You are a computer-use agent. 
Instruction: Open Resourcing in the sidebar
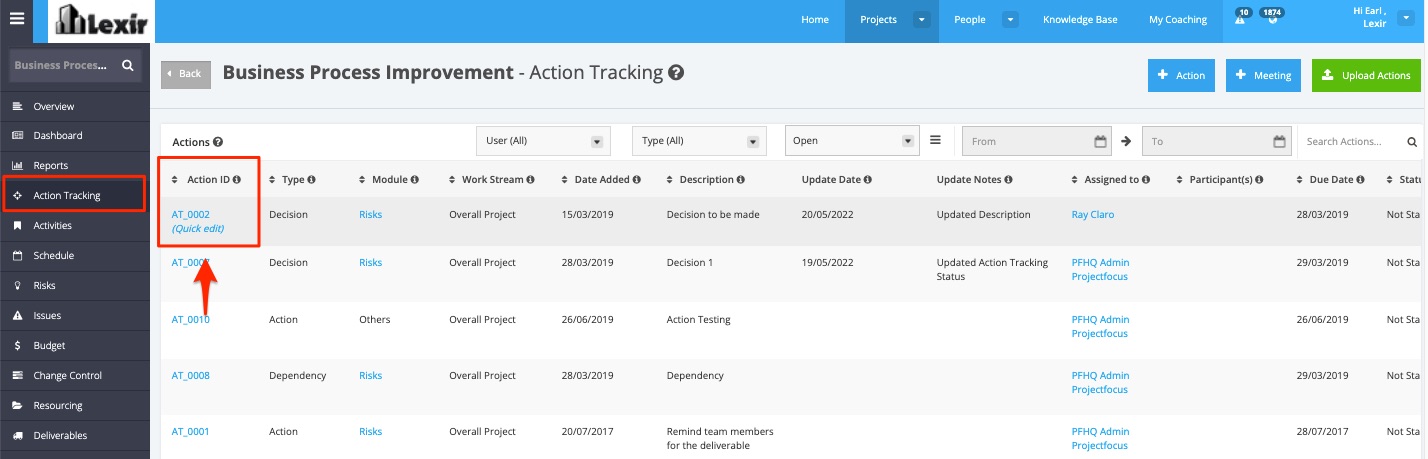click(75, 405)
